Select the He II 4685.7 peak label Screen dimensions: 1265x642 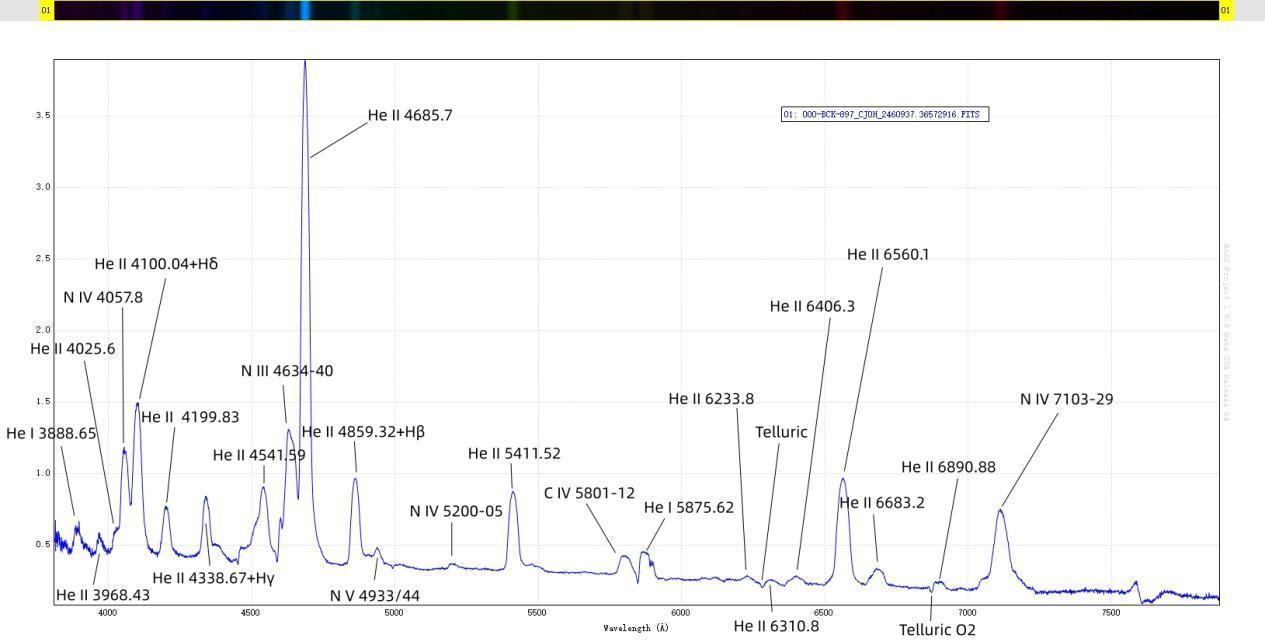(410, 115)
